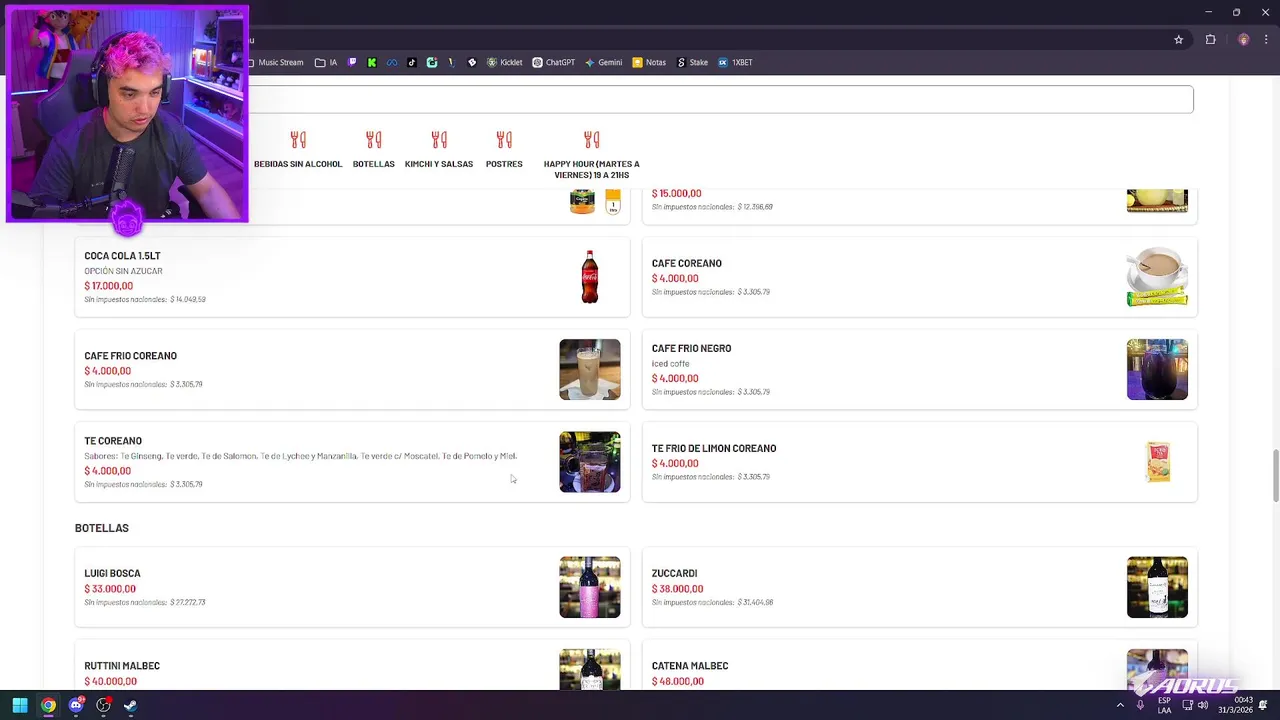Open Steam from the taskbar

click(x=130, y=705)
